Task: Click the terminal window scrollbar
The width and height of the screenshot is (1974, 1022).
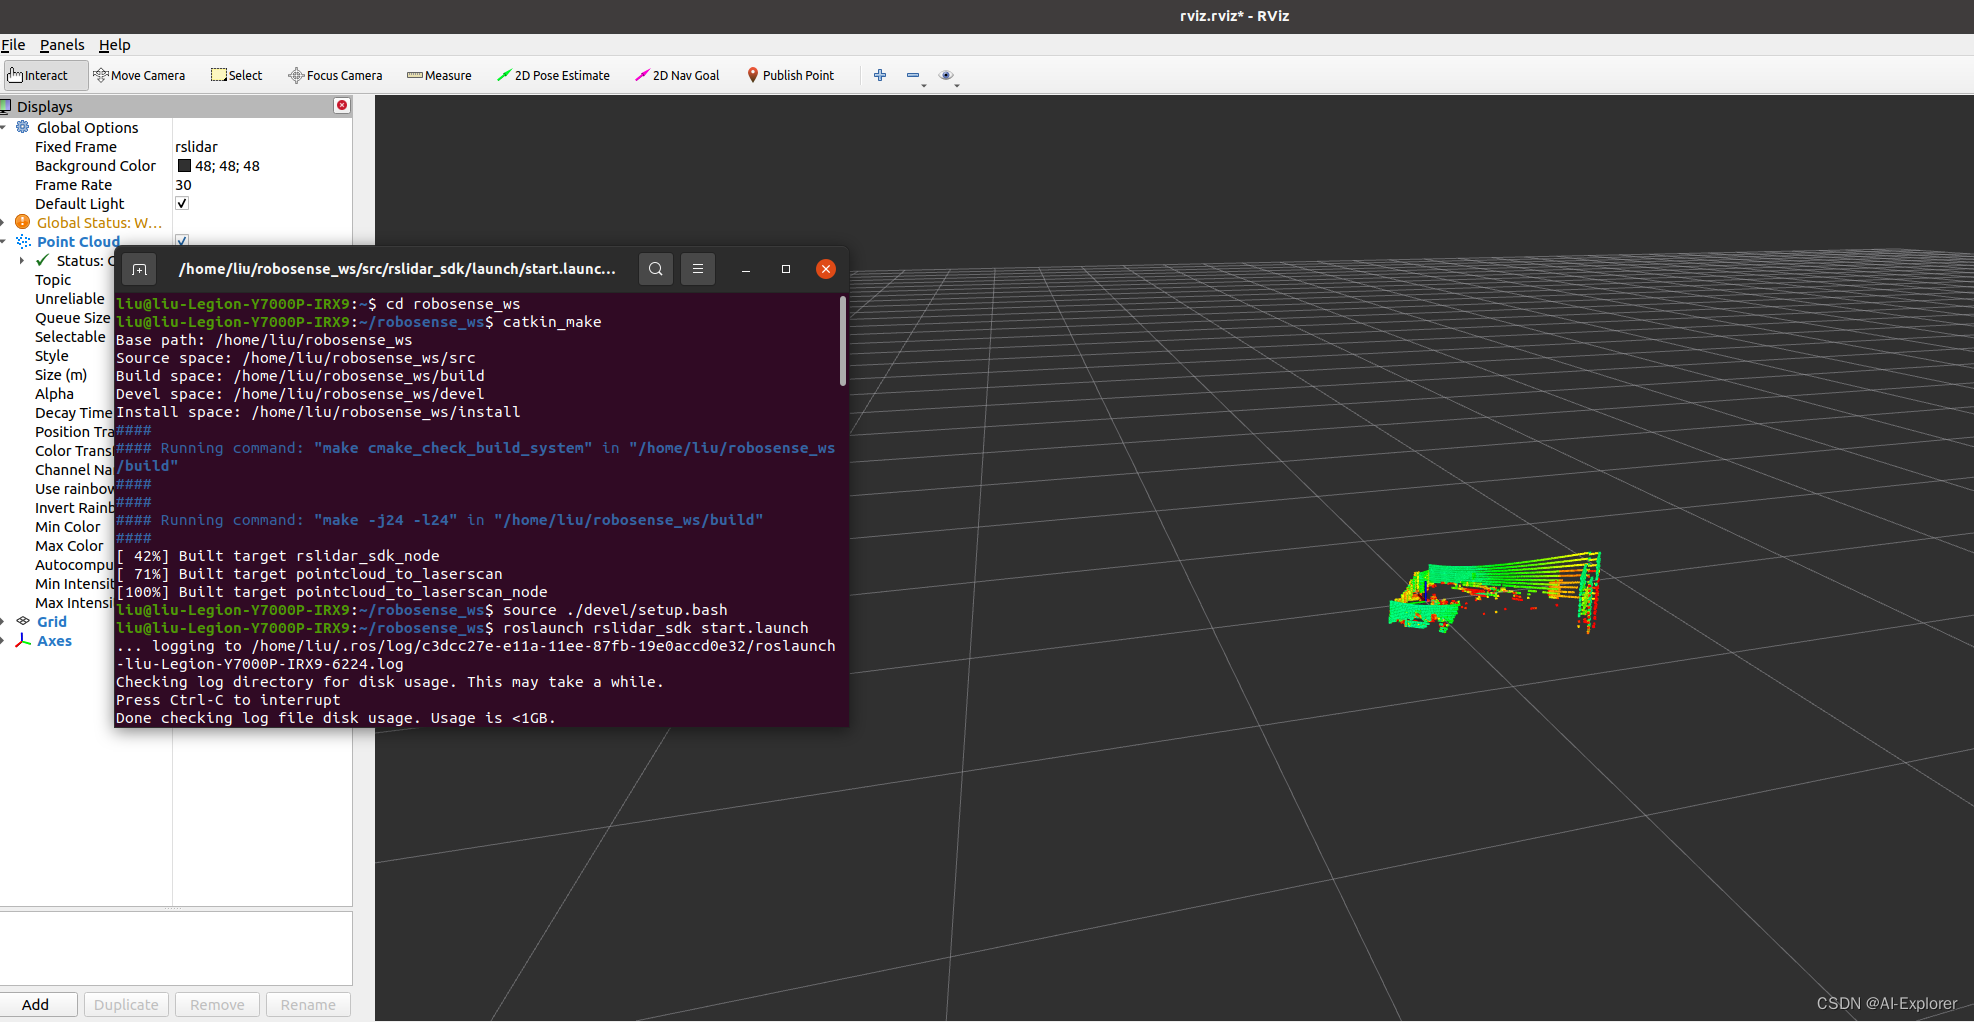Action: click(843, 341)
